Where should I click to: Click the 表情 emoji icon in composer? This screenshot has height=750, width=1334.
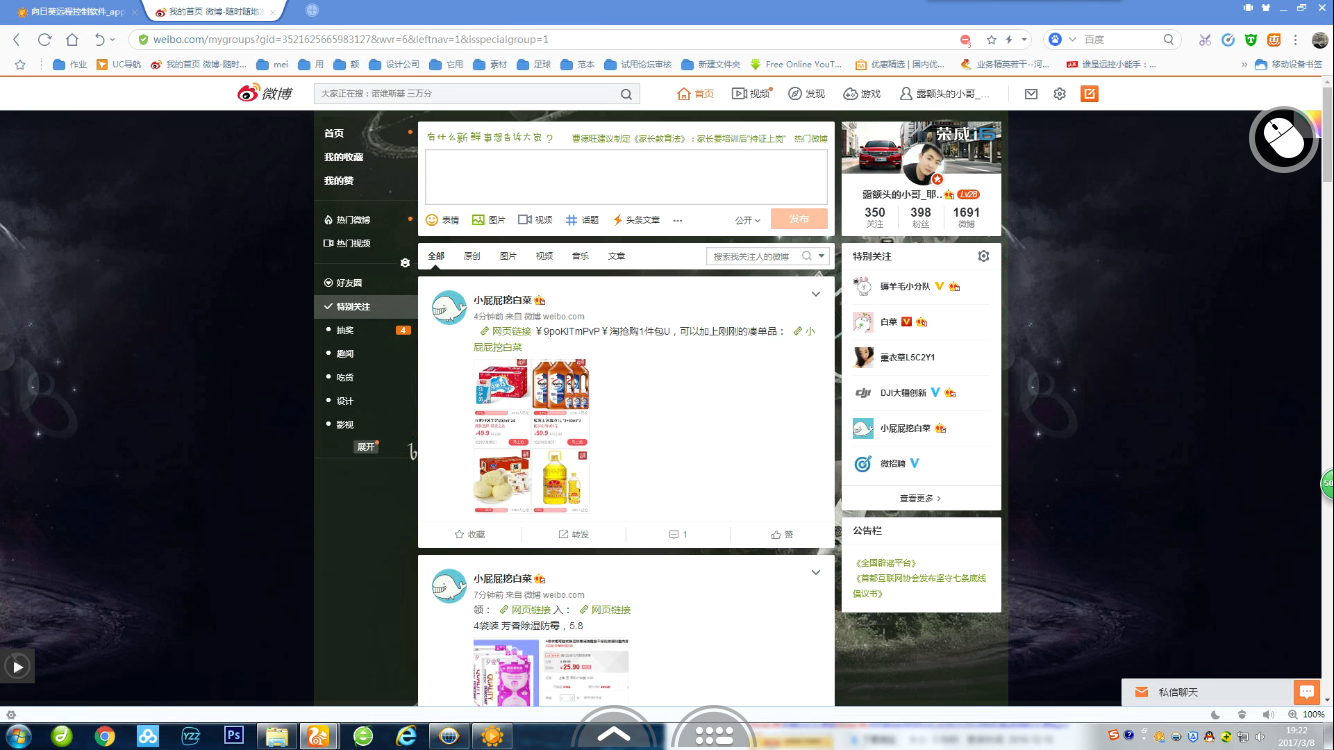click(432, 220)
